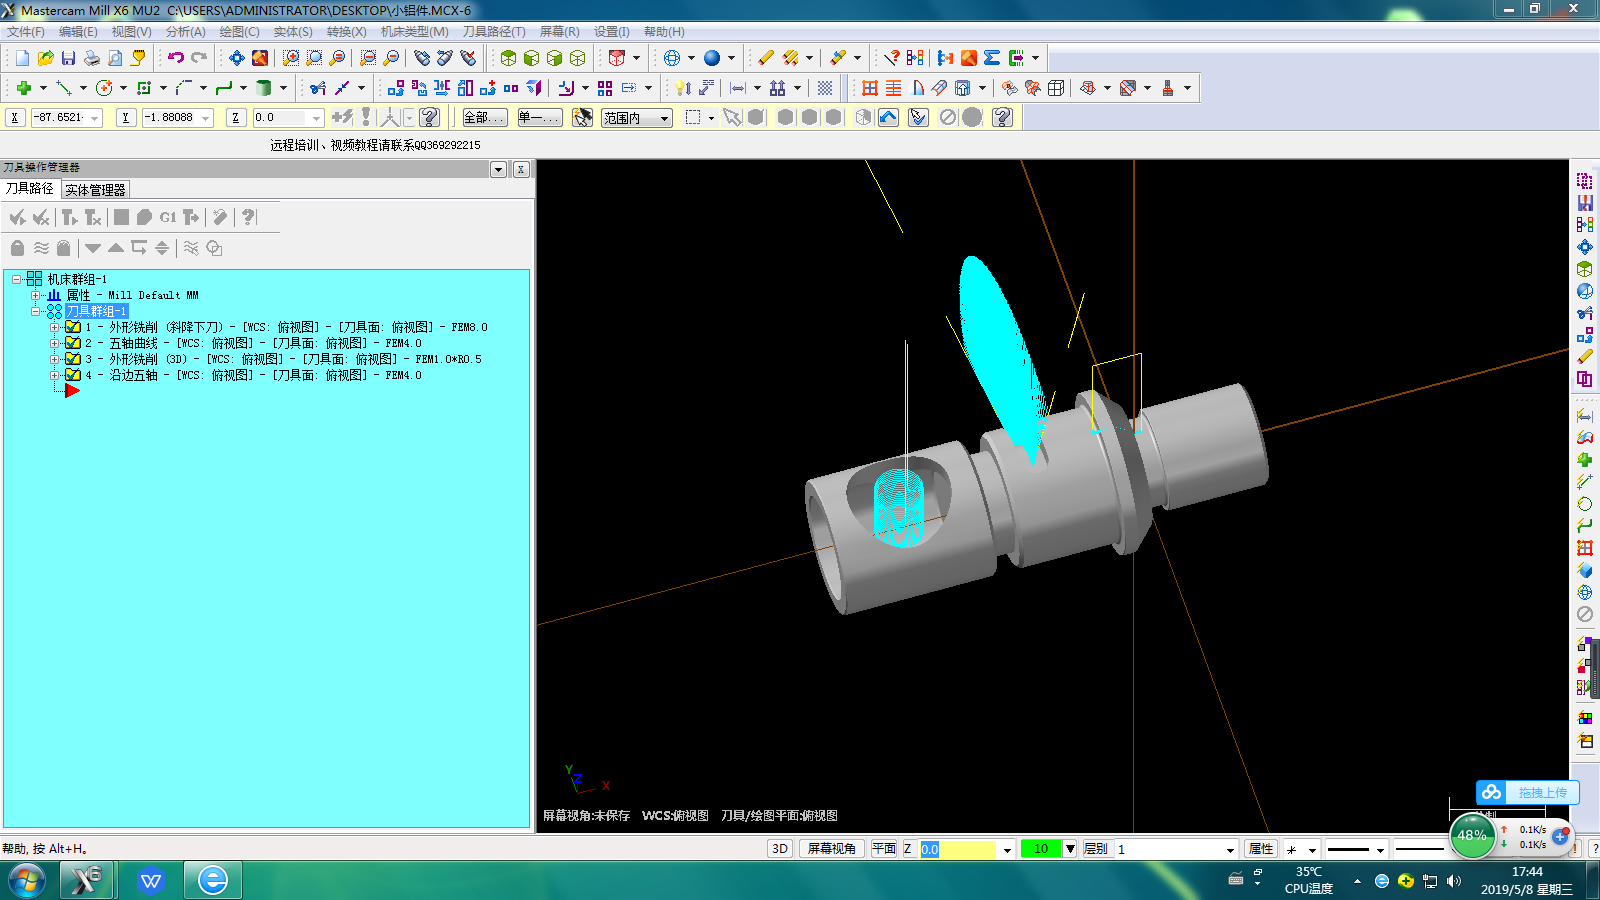Open a file with the yellow folder icon
The image size is (1600, 900).
(45, 58)
